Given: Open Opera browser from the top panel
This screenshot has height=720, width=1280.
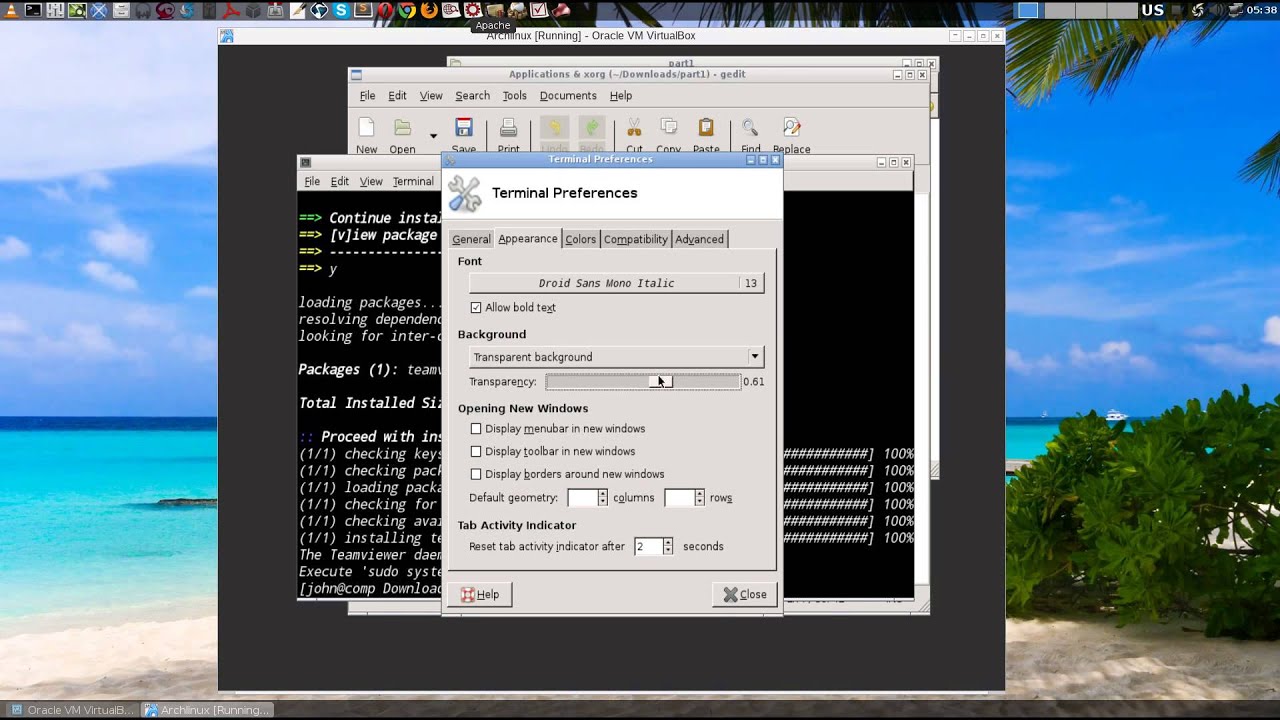Looking at the screenshot, I should coord(385,10).
